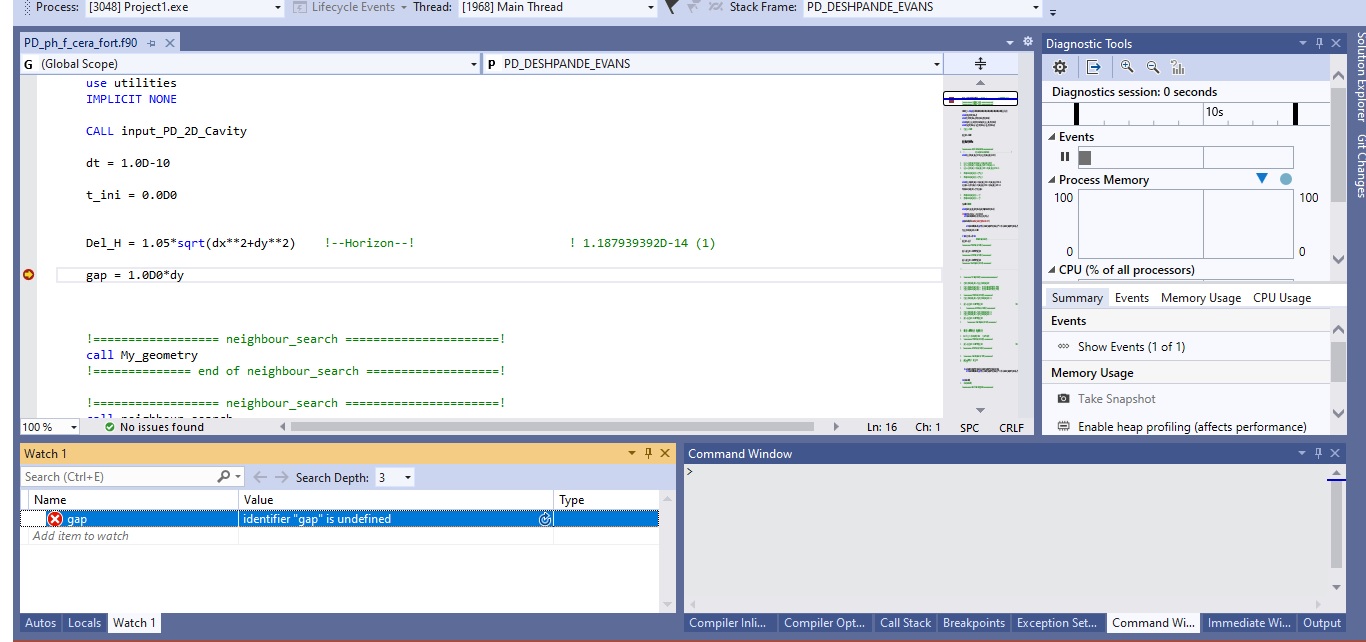
Task: Pin the Command Window panel
Action: (x=1320, y=453)
